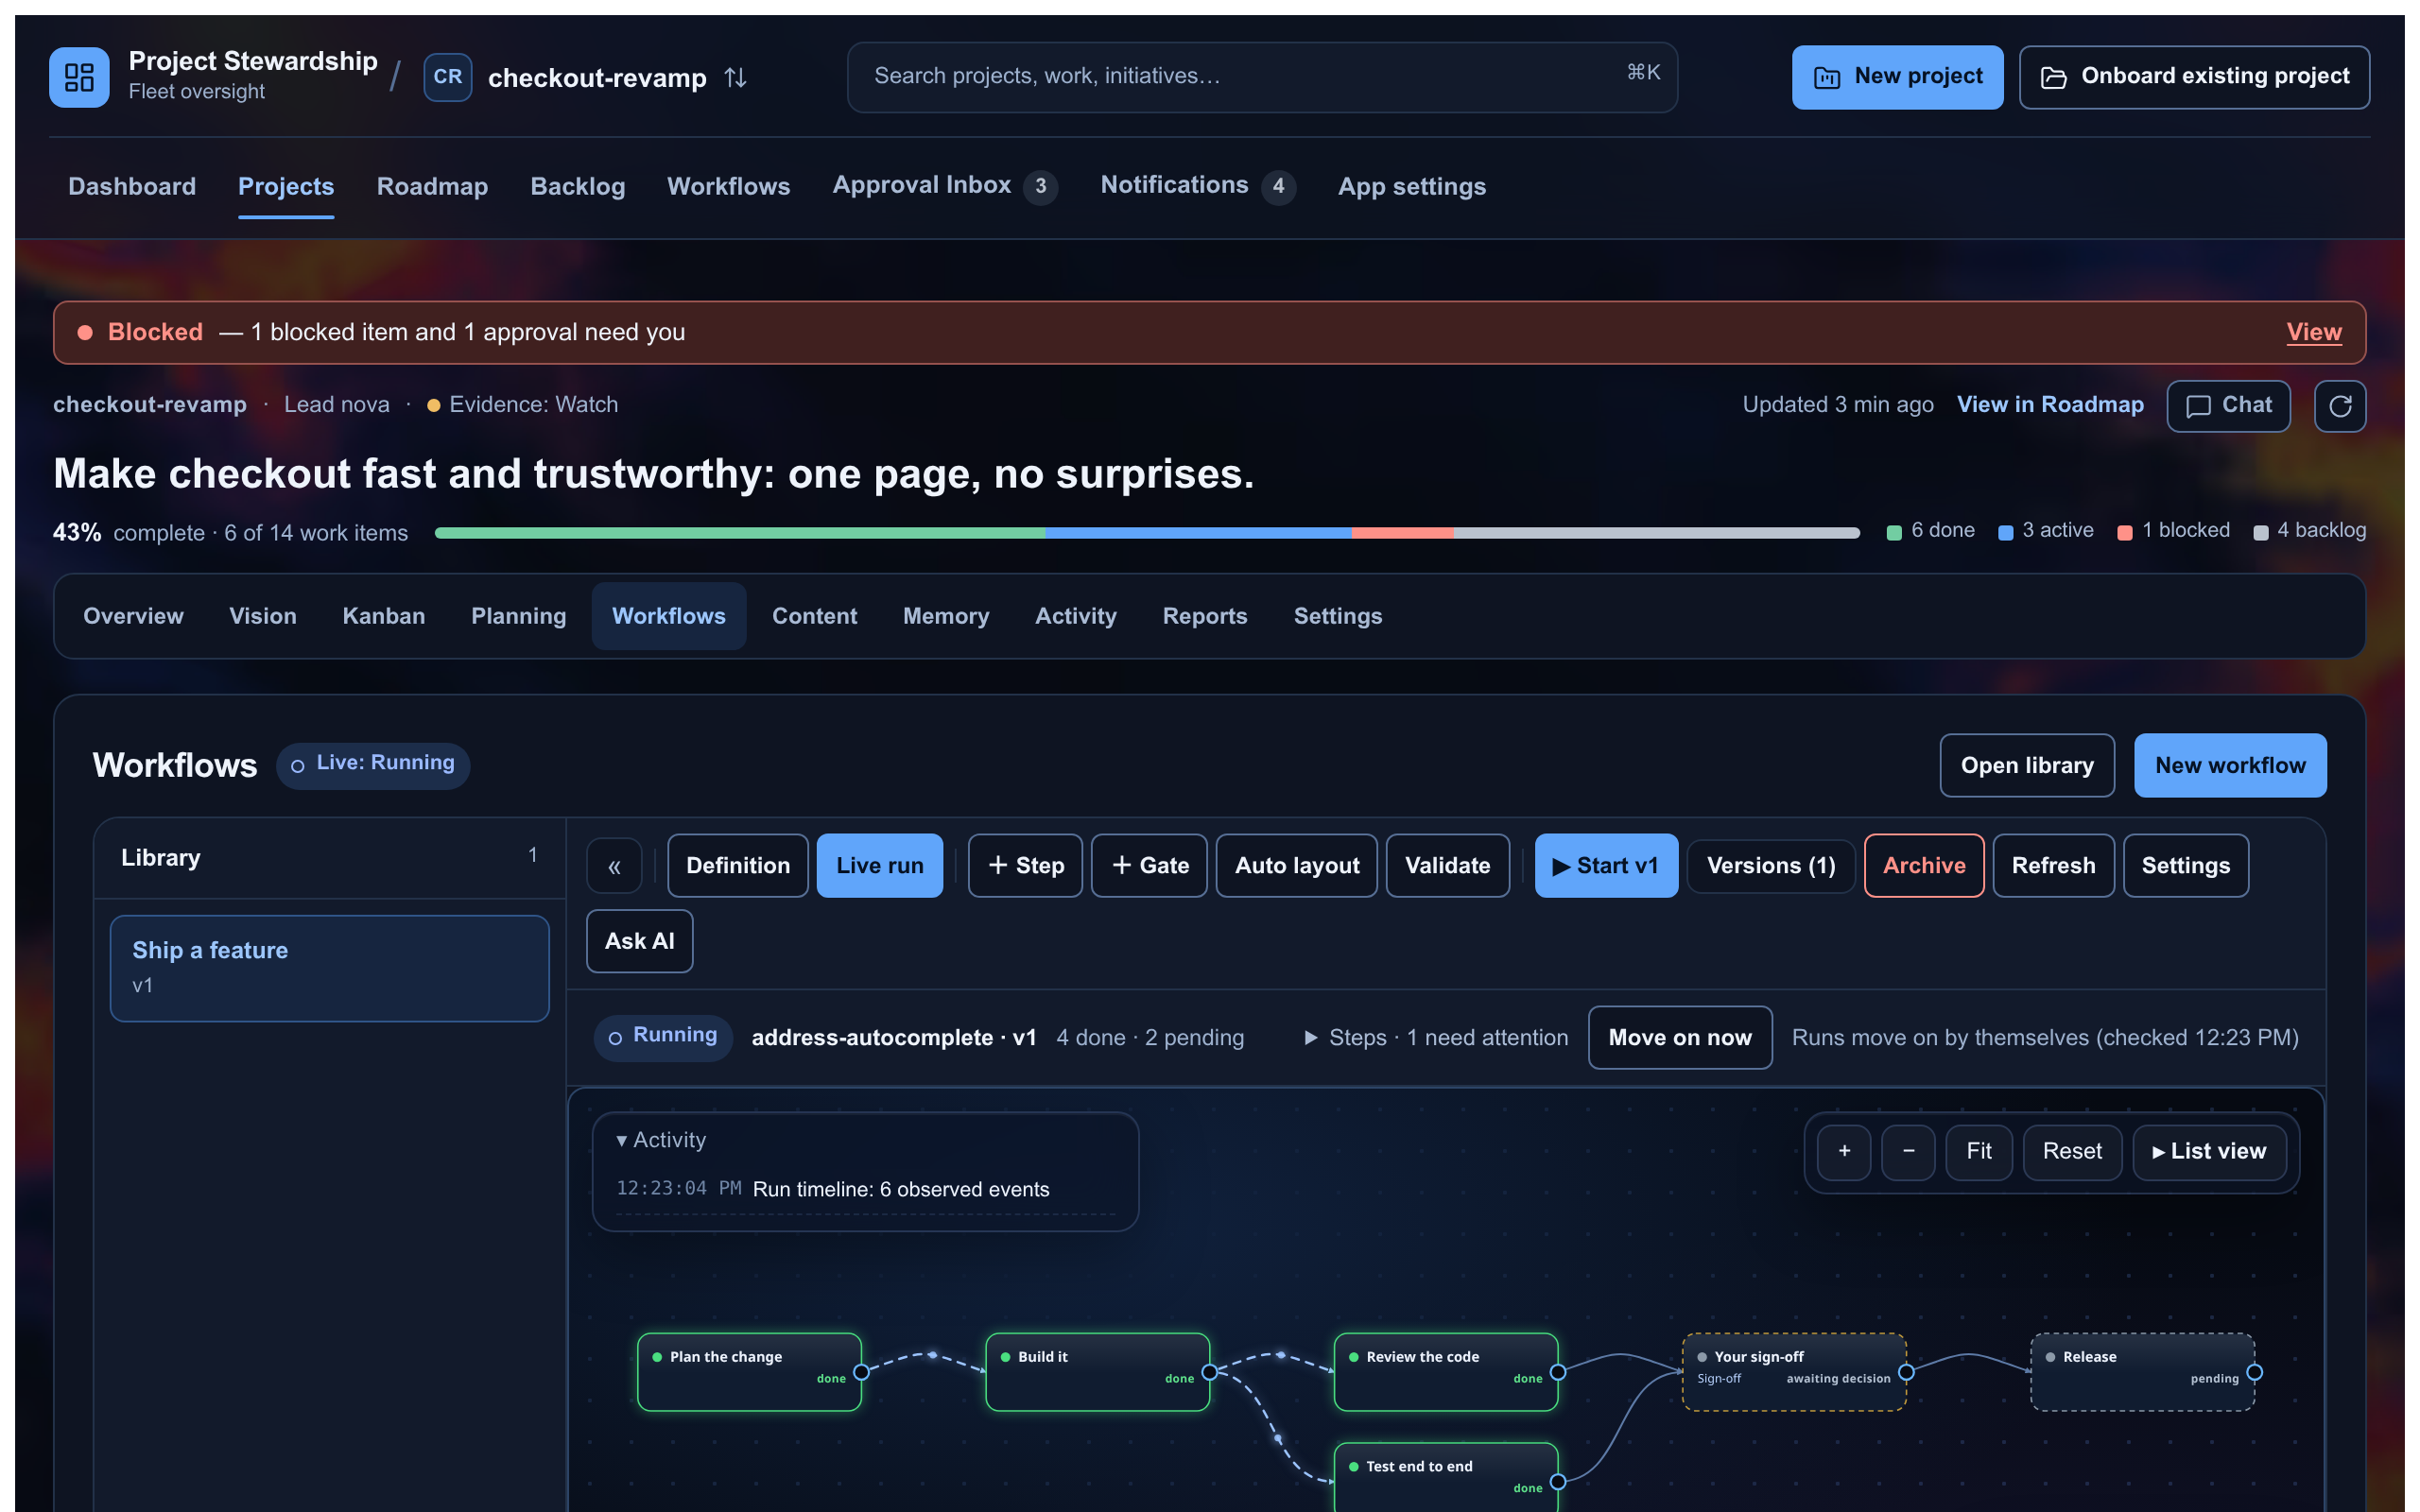The image size is (2420, 1512).
Task: Open Notifications tab showing 4
Action: click(1197, 186)
